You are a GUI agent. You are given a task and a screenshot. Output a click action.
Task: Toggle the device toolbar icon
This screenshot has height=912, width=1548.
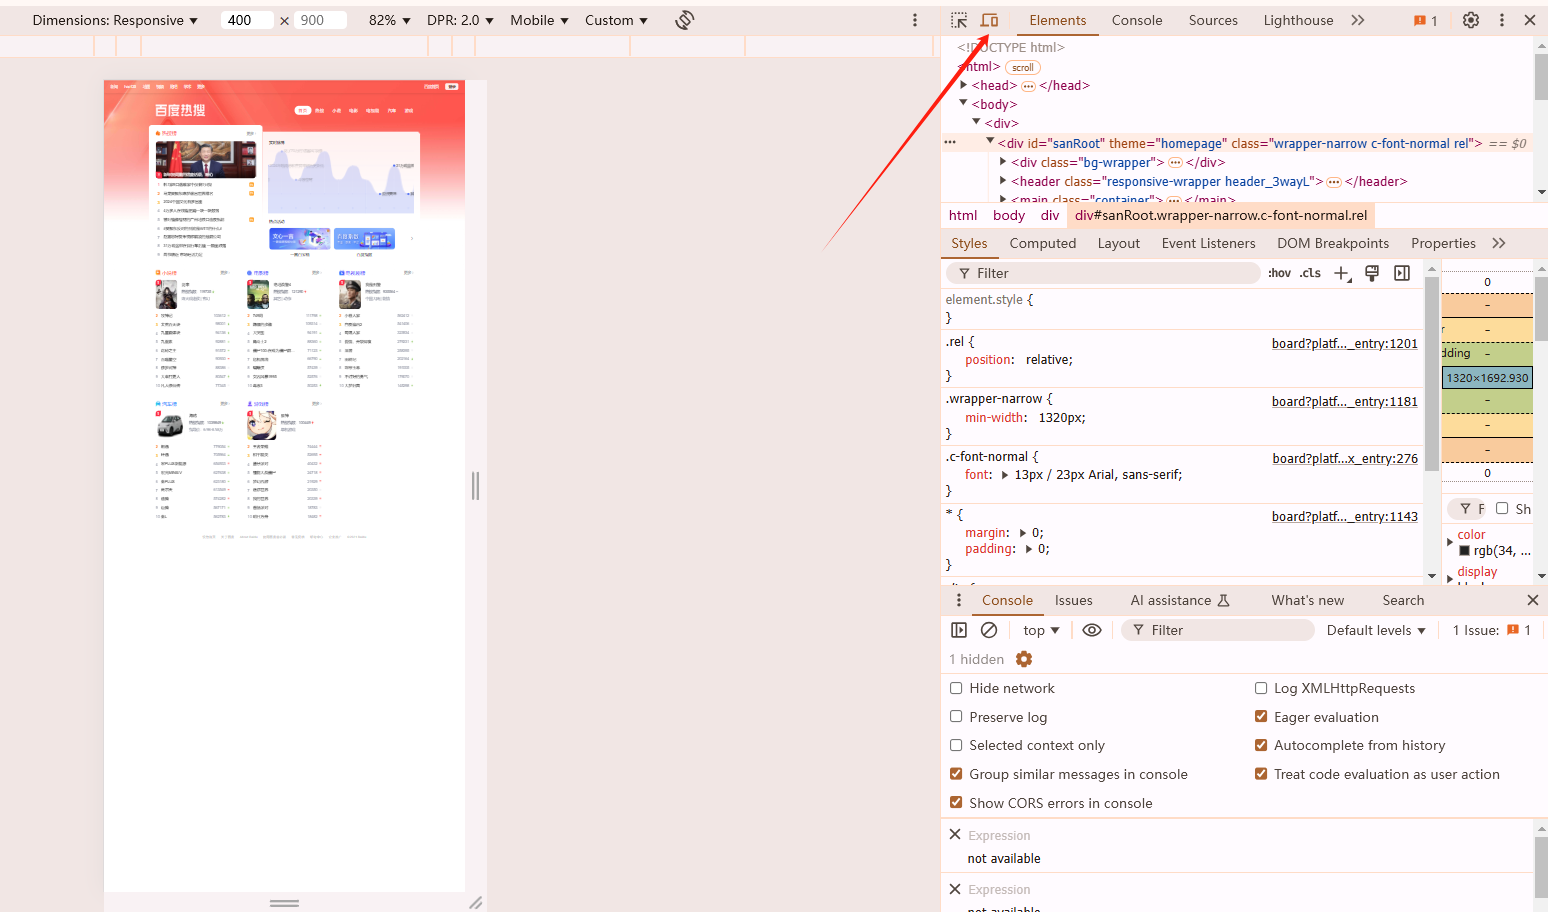[989, 20]
